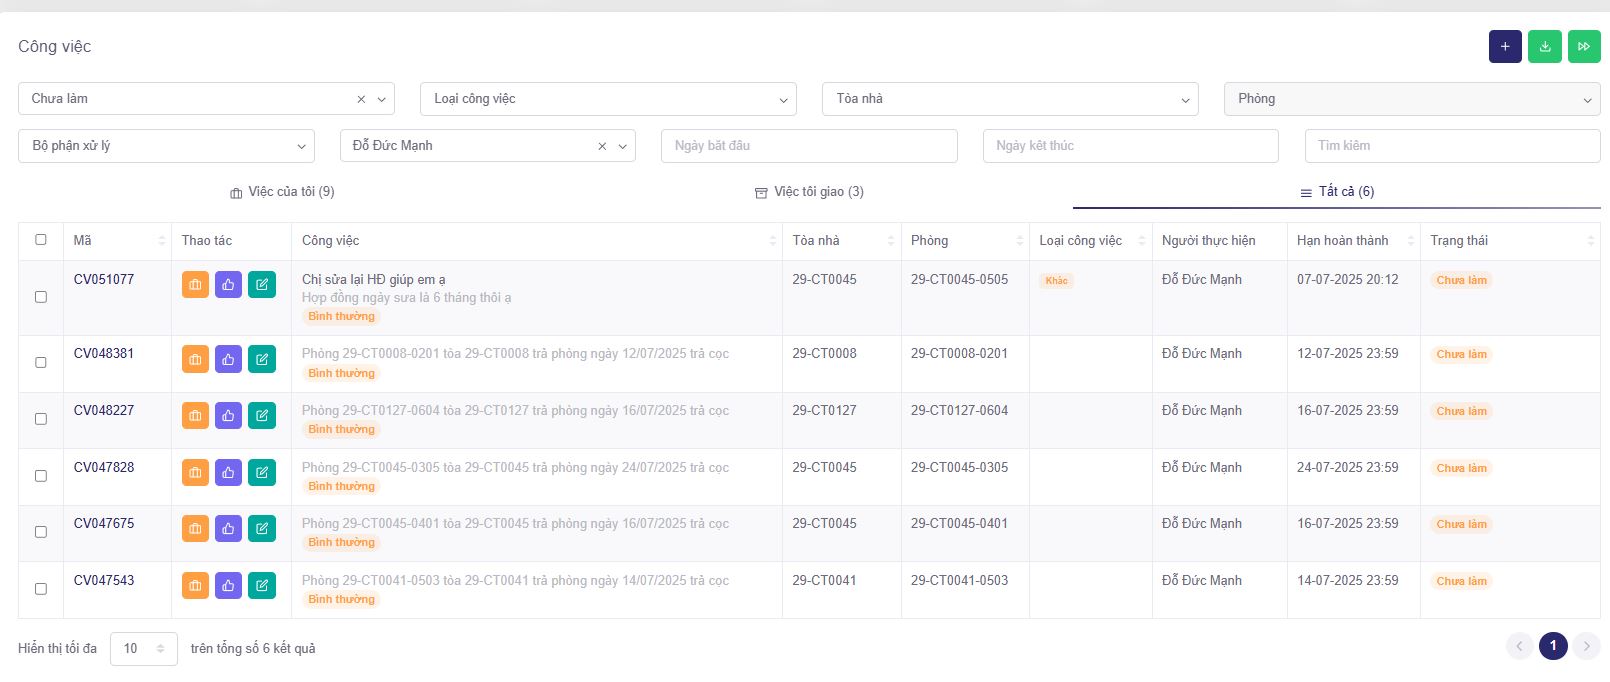Toggle the select-all checkbox in table header
The image size is (1610, 682).
[41, 240]
